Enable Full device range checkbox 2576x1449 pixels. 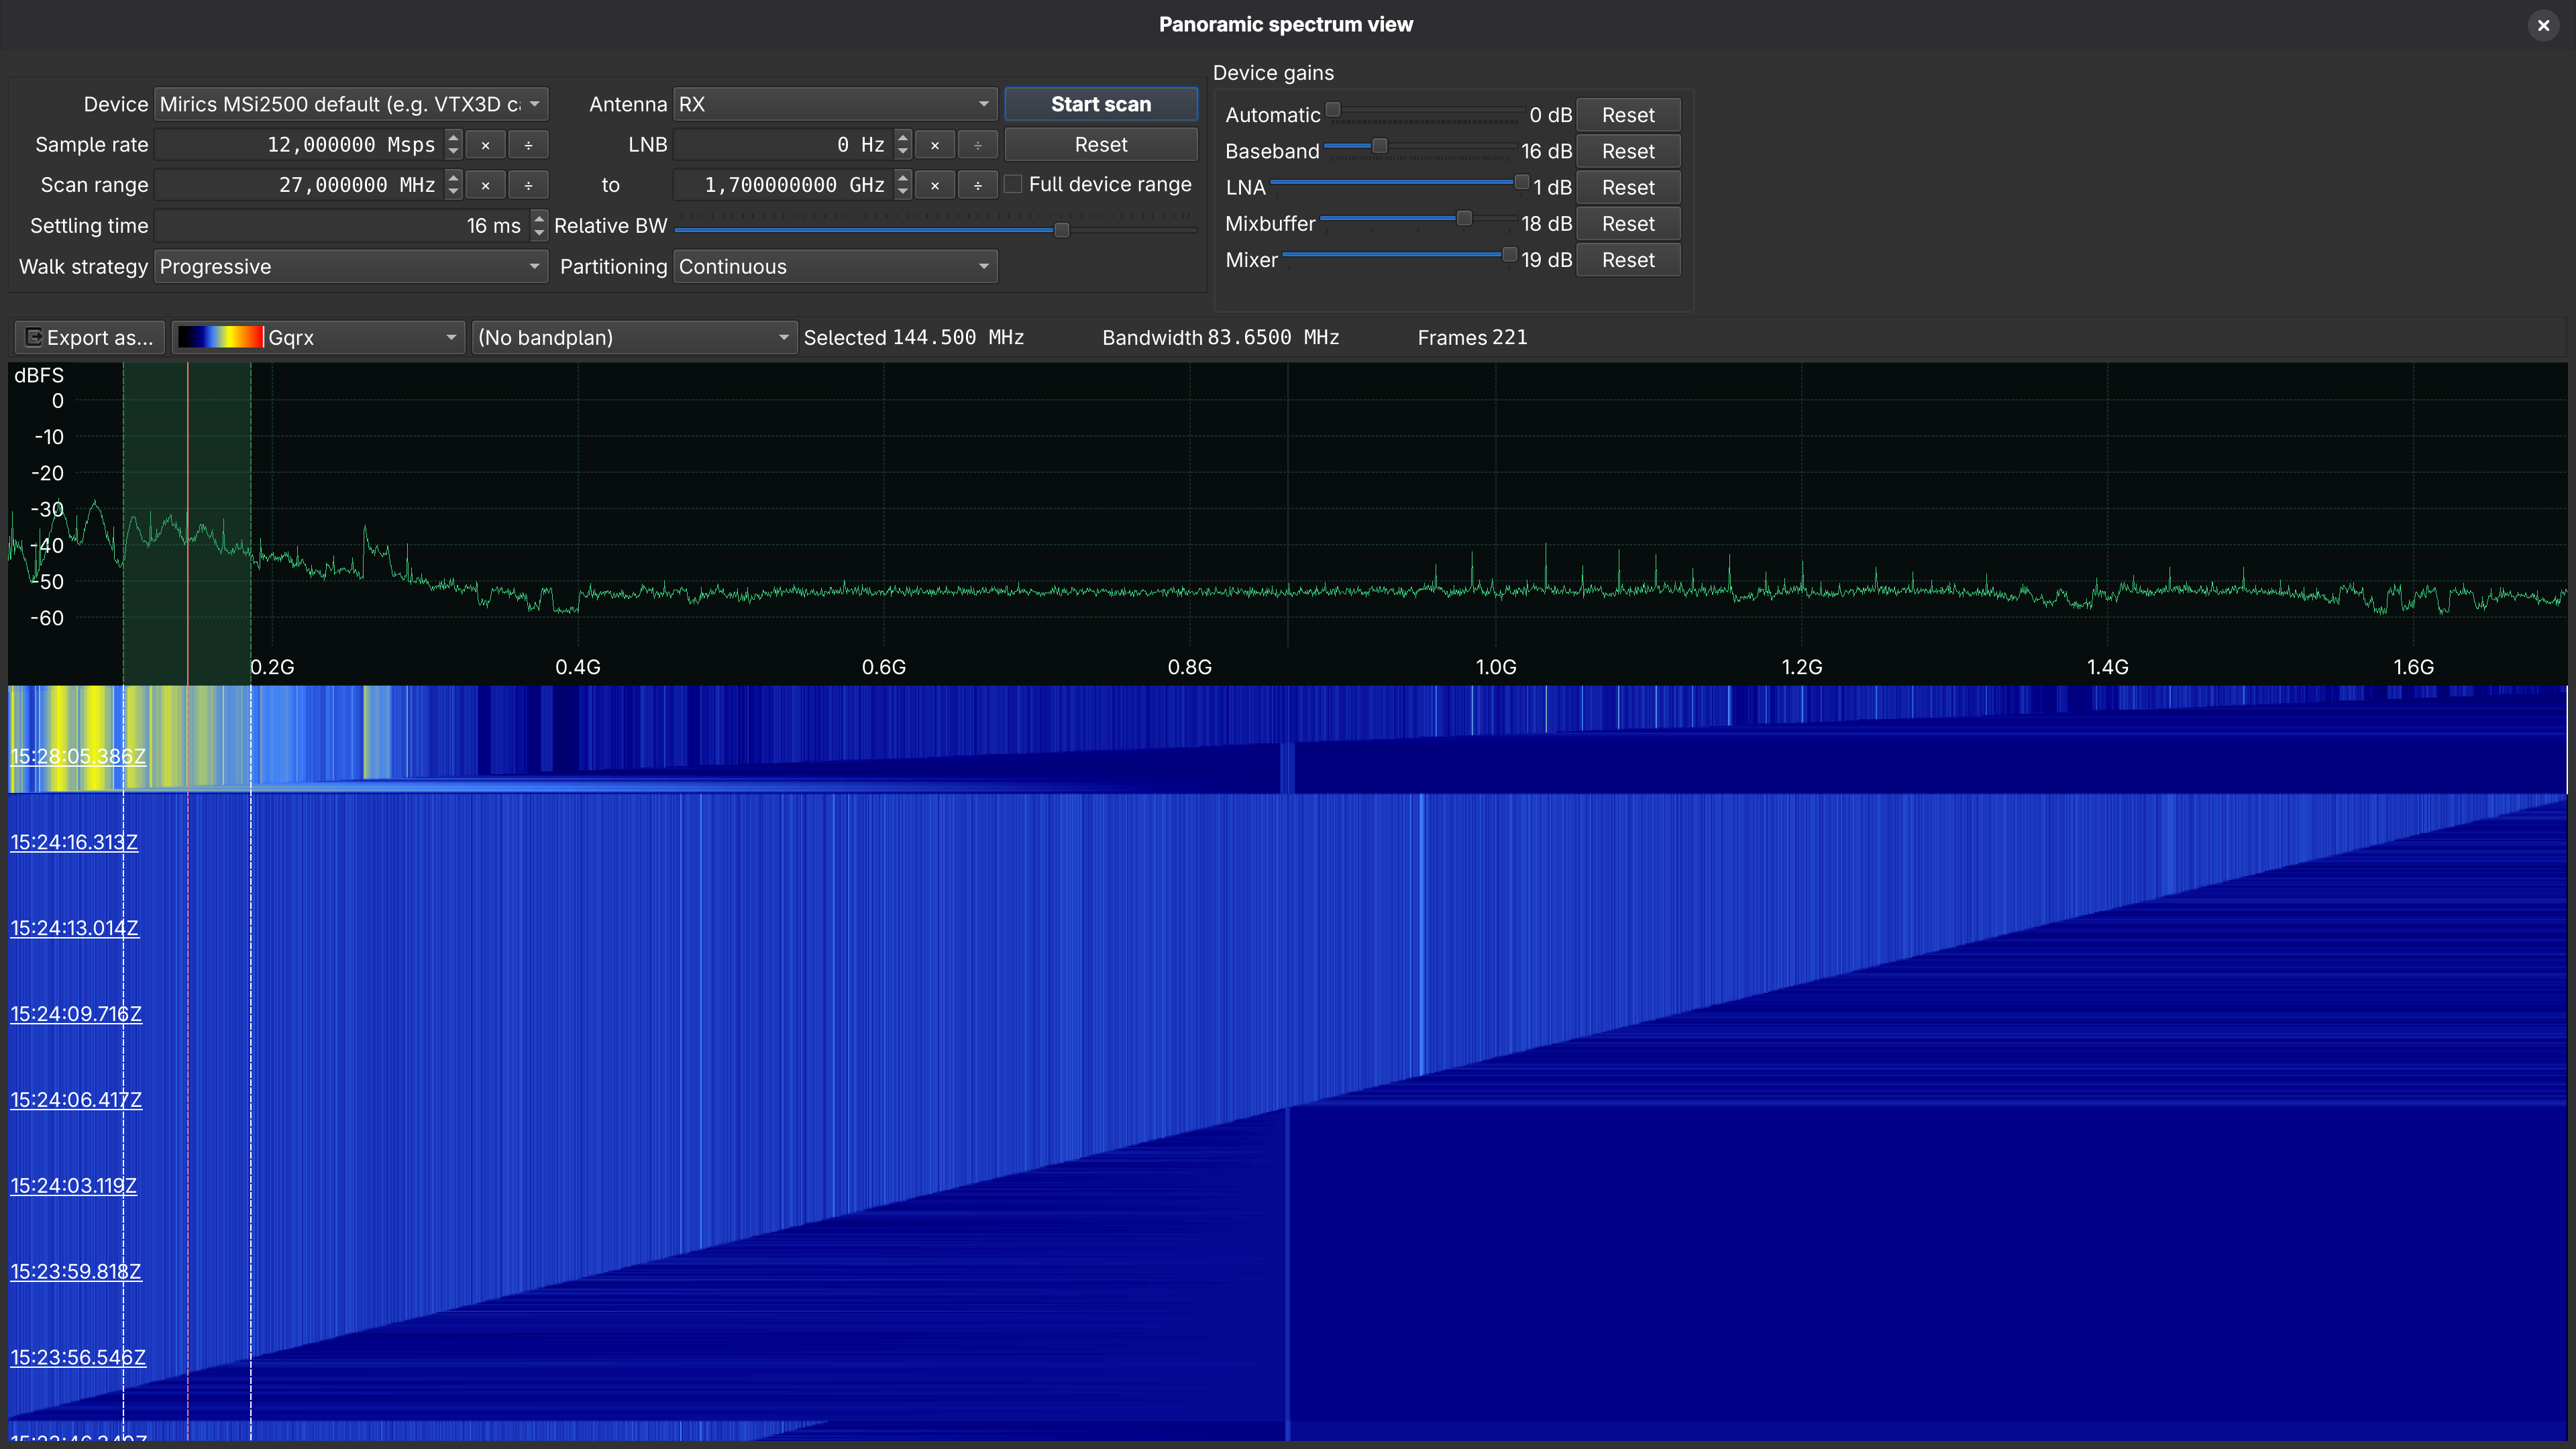1013,184
